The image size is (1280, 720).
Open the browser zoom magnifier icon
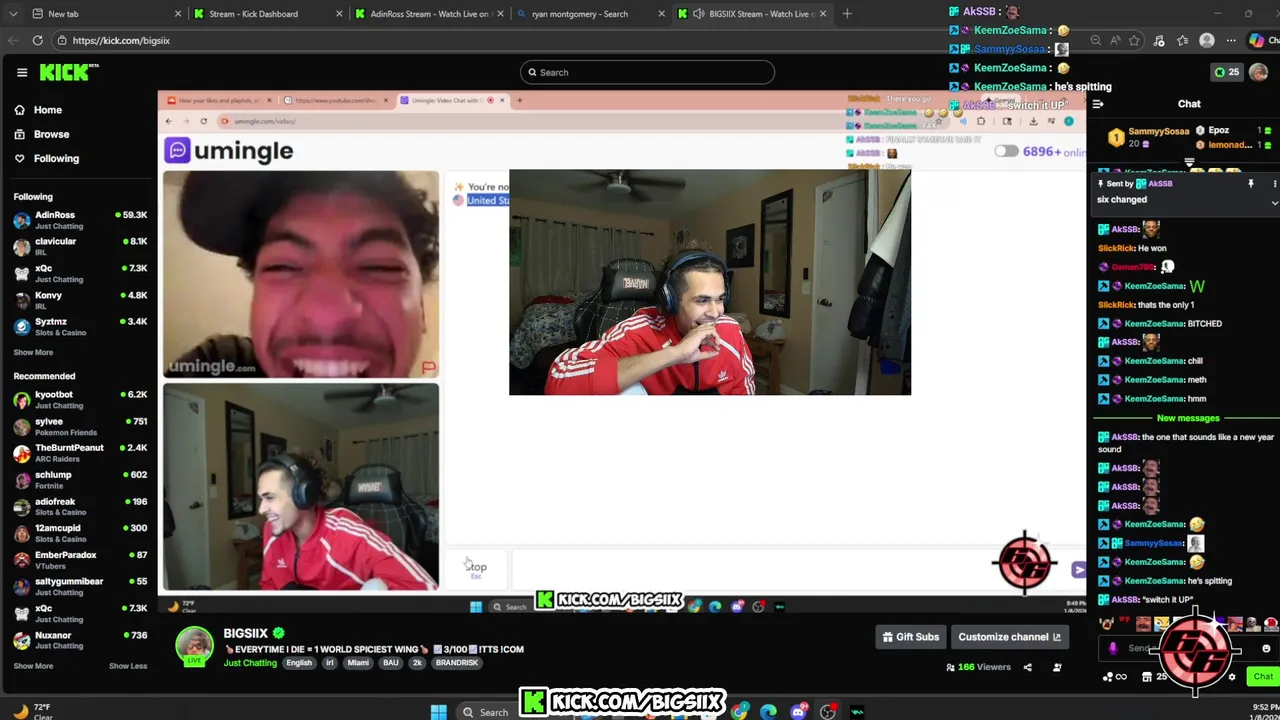click(x=1096, y=40)
